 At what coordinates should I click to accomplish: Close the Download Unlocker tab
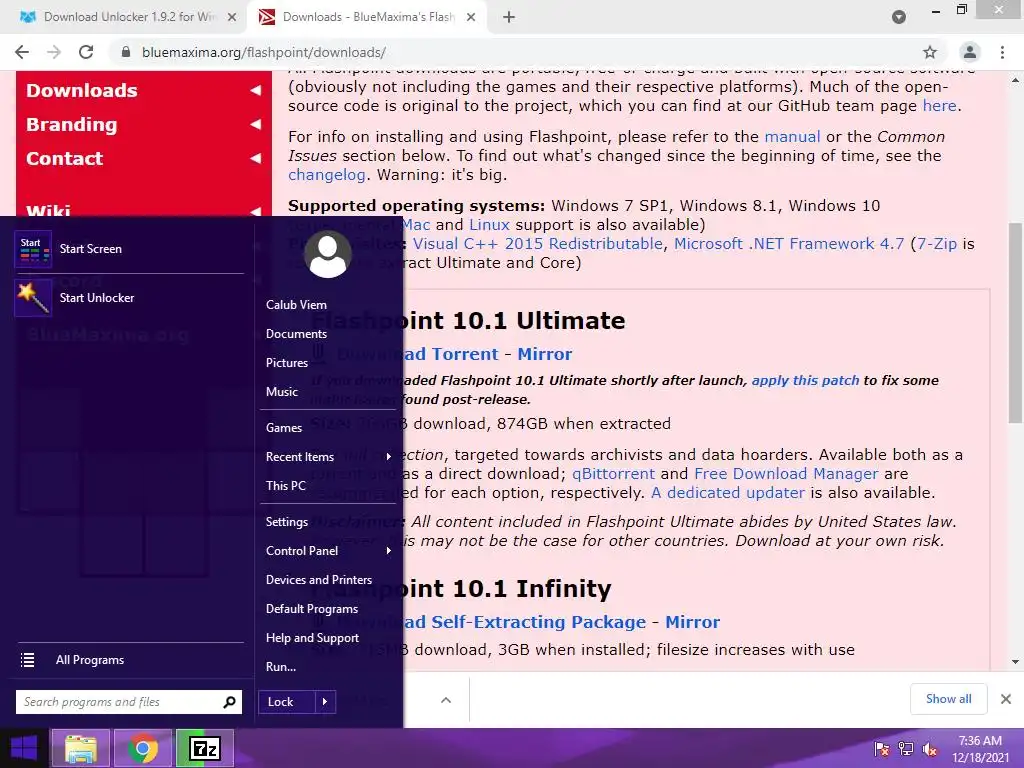[232, 17]
